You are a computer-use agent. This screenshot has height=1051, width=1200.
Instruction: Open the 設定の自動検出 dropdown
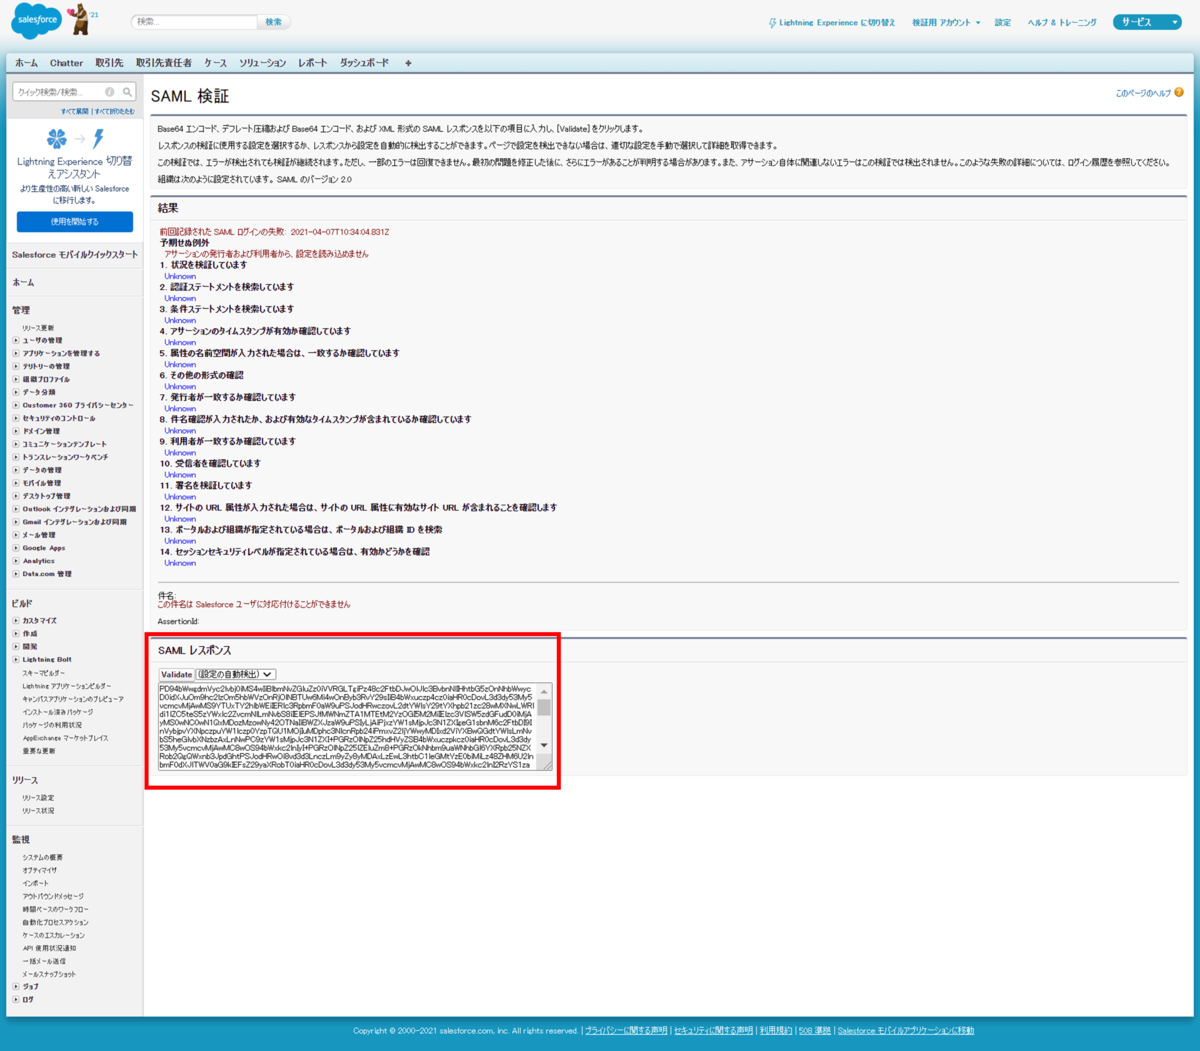[x=235, y=675]
